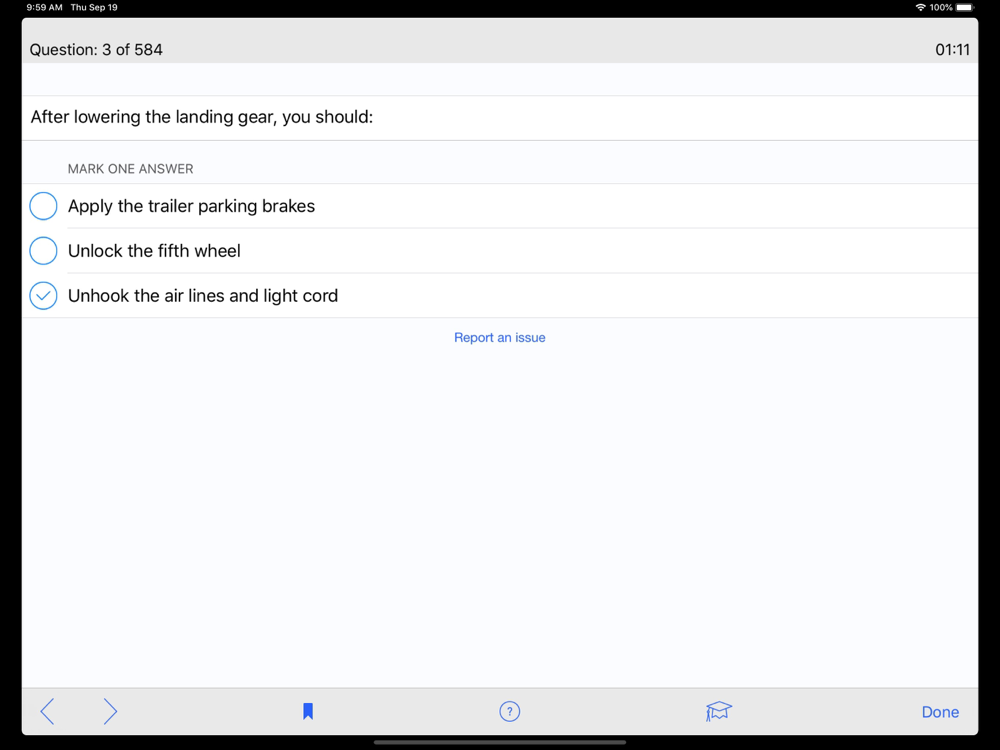1000x750 pixels.
Task: Tap the graduation cap study icon
Action: (719, 711)
